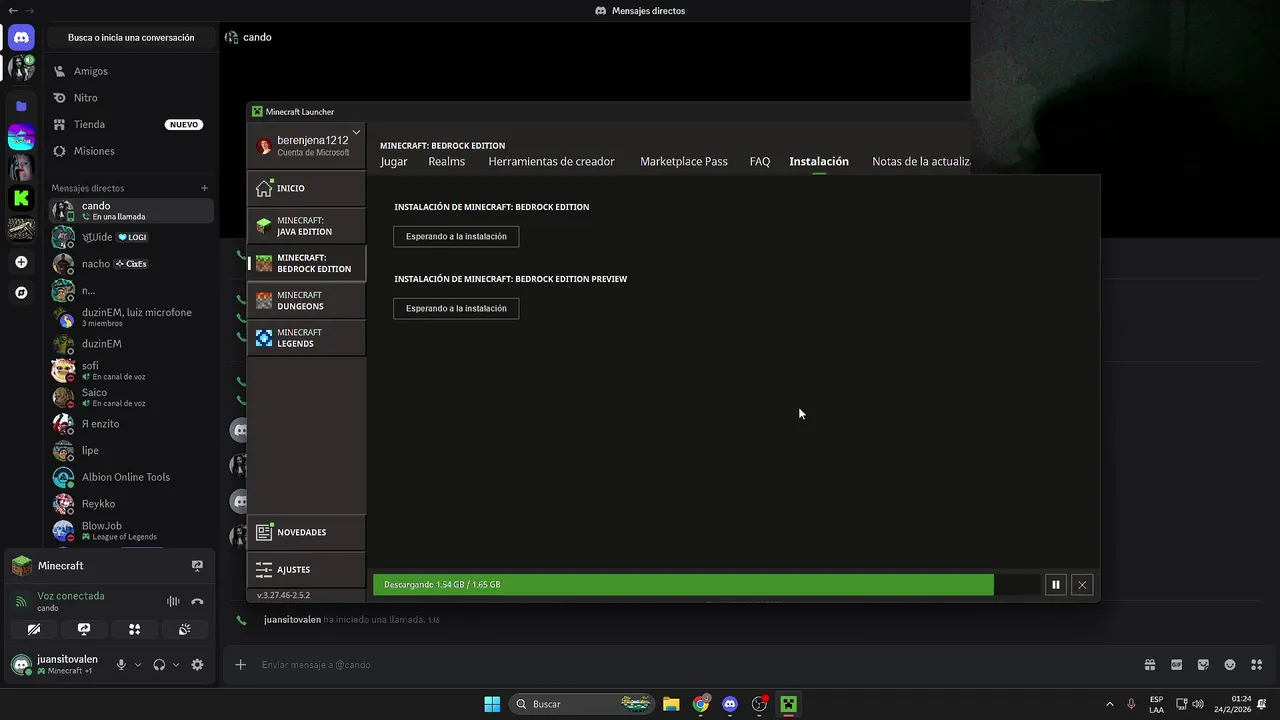Click Esperando a la instalación under Bedrock Edition
Image resolution: width=1280 pixels, height=720 pixels.
[456, 237]
